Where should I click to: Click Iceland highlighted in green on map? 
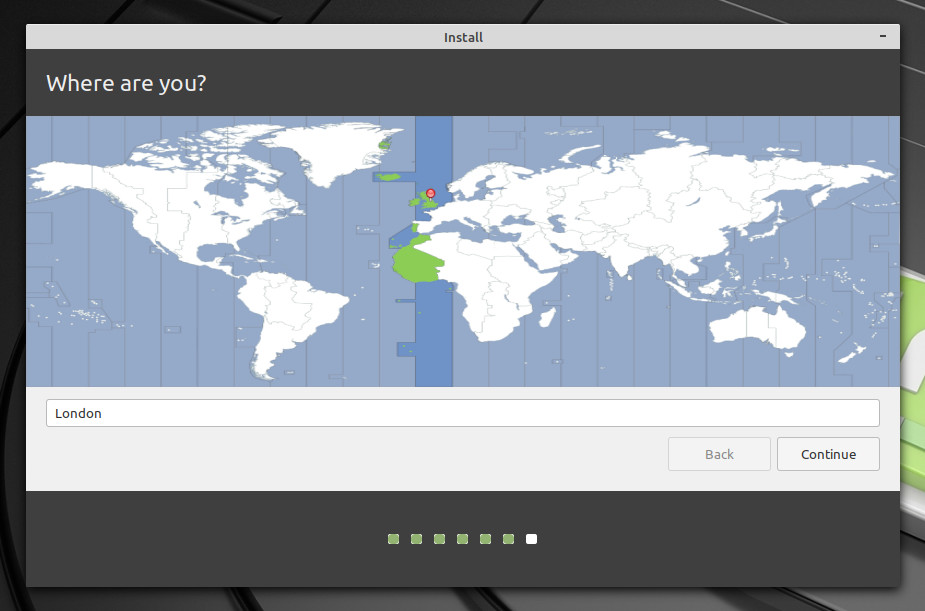388,176
